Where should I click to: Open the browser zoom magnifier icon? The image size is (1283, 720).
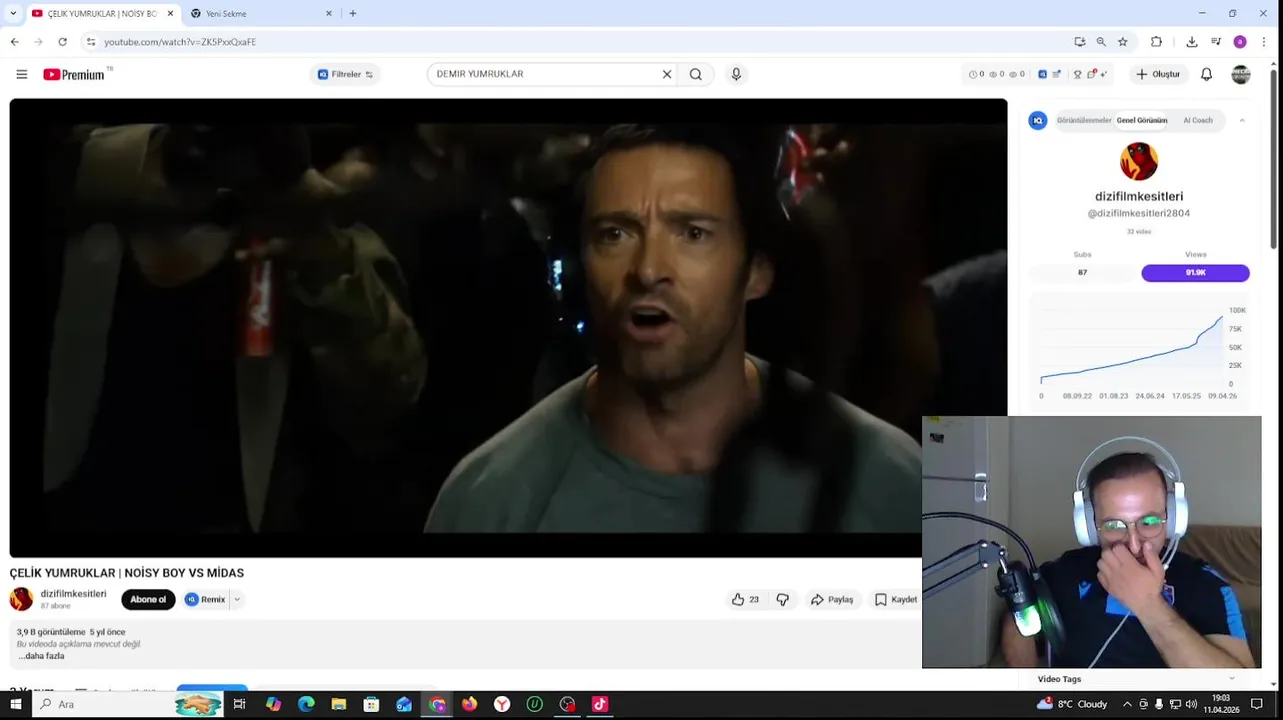[x=1101, y=42]
